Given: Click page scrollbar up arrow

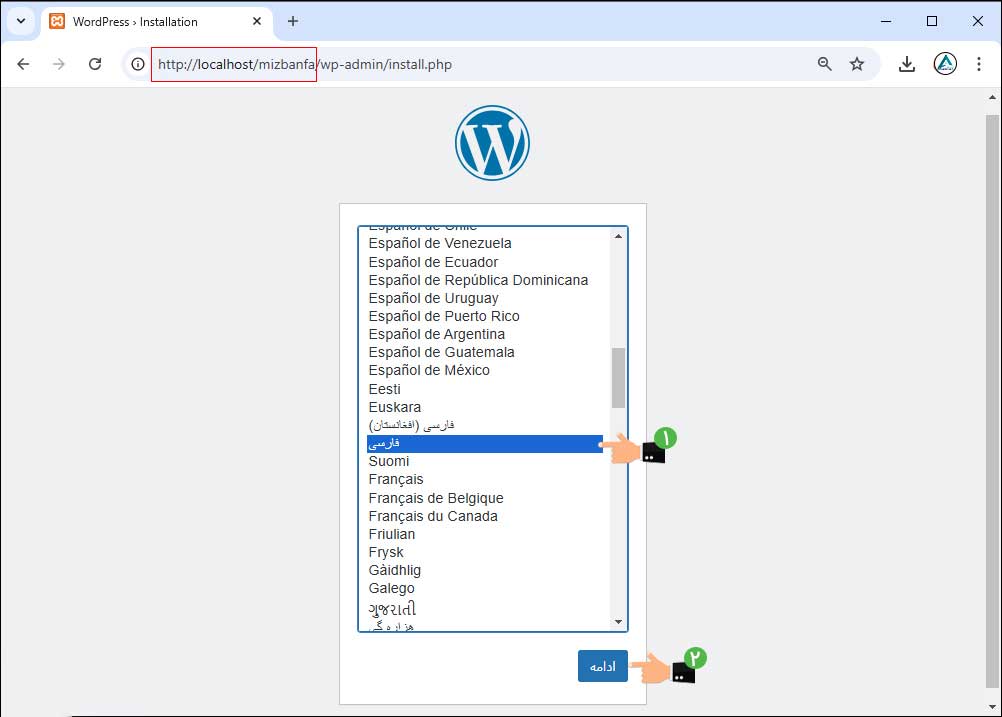Looking at the screenshot, I should point(992,97).
